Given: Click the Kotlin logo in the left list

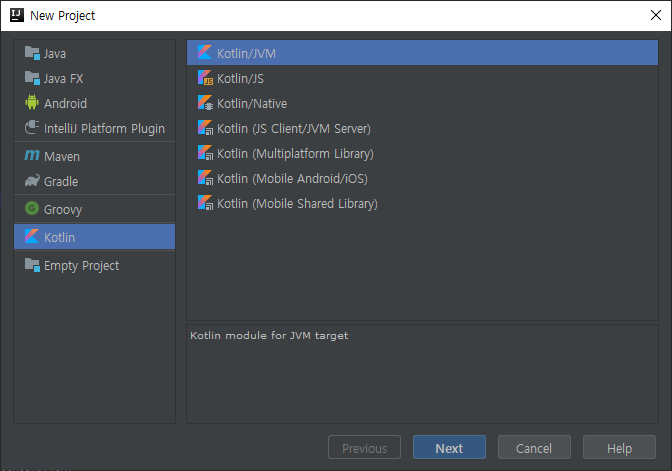Looking at the screenshot, I should pyautogui.click(x=32, y=237).
